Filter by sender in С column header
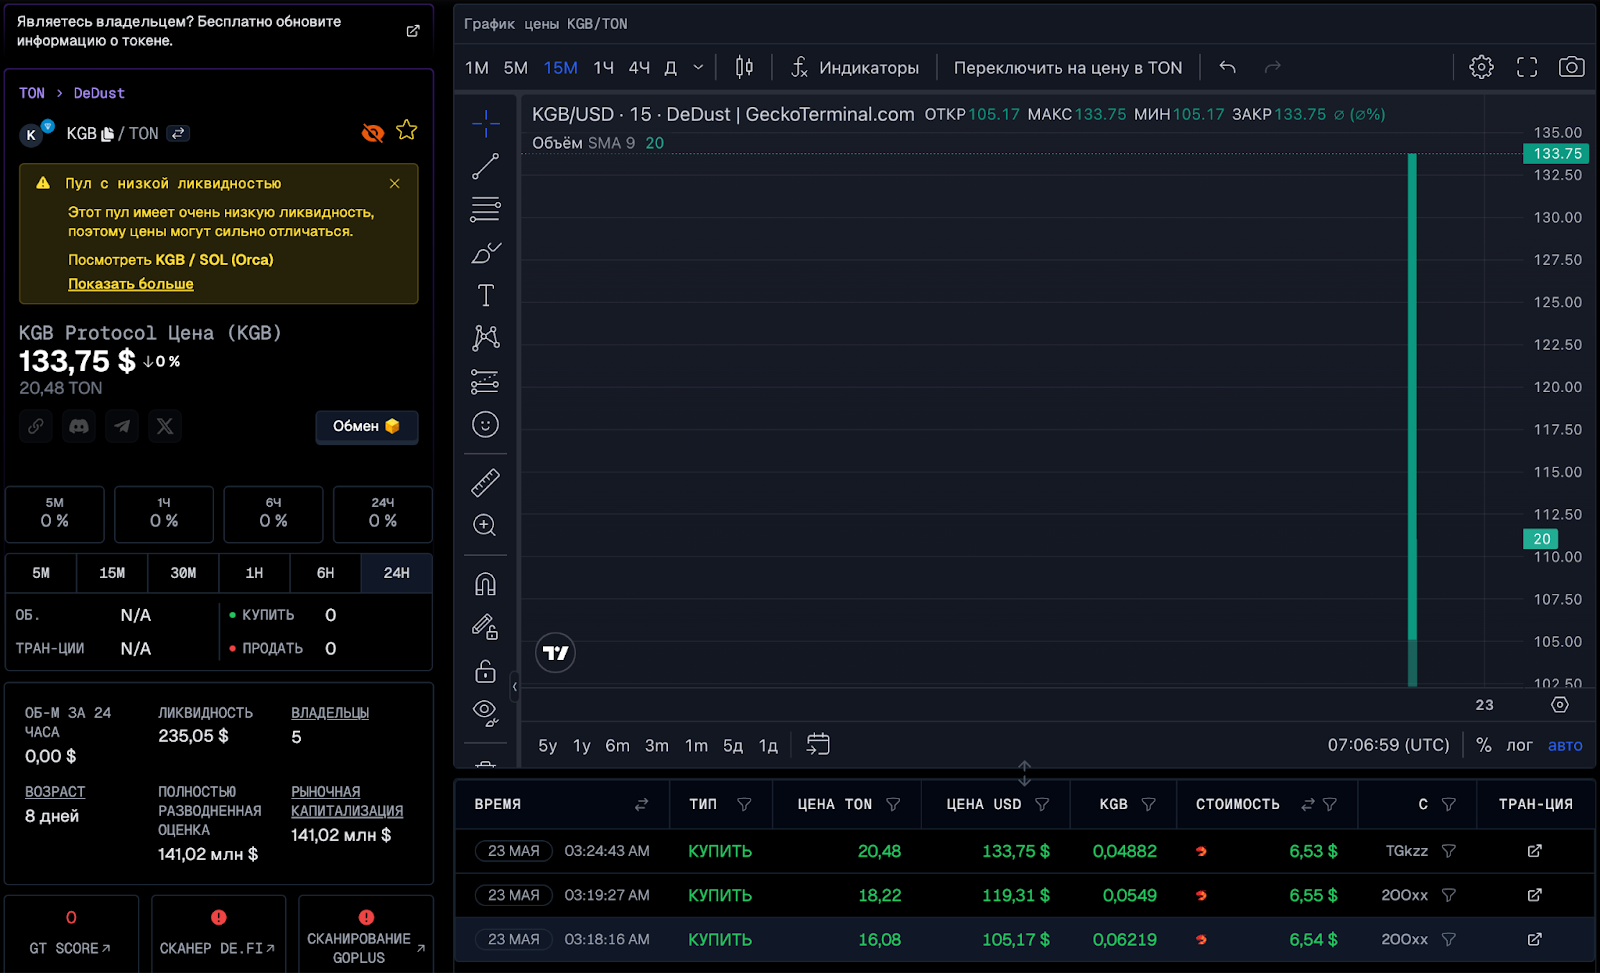1600x973 pixels. (1449, 804)
